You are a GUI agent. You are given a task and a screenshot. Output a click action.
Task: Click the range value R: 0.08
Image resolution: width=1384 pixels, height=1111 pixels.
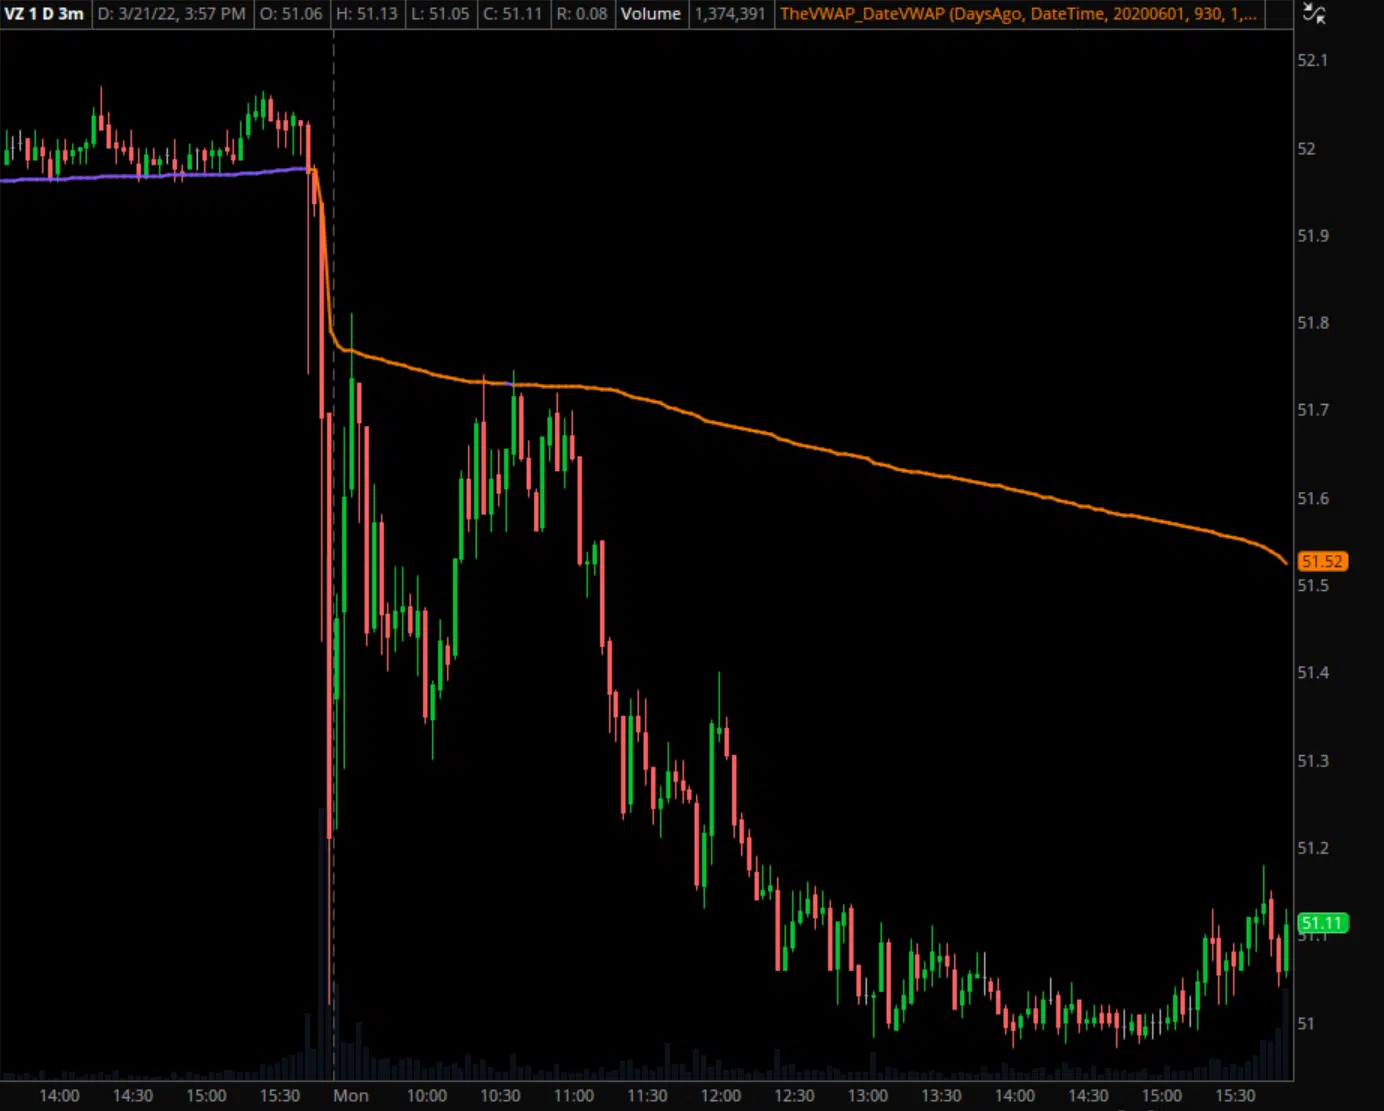pyautogui.click(x=582, y=14)
